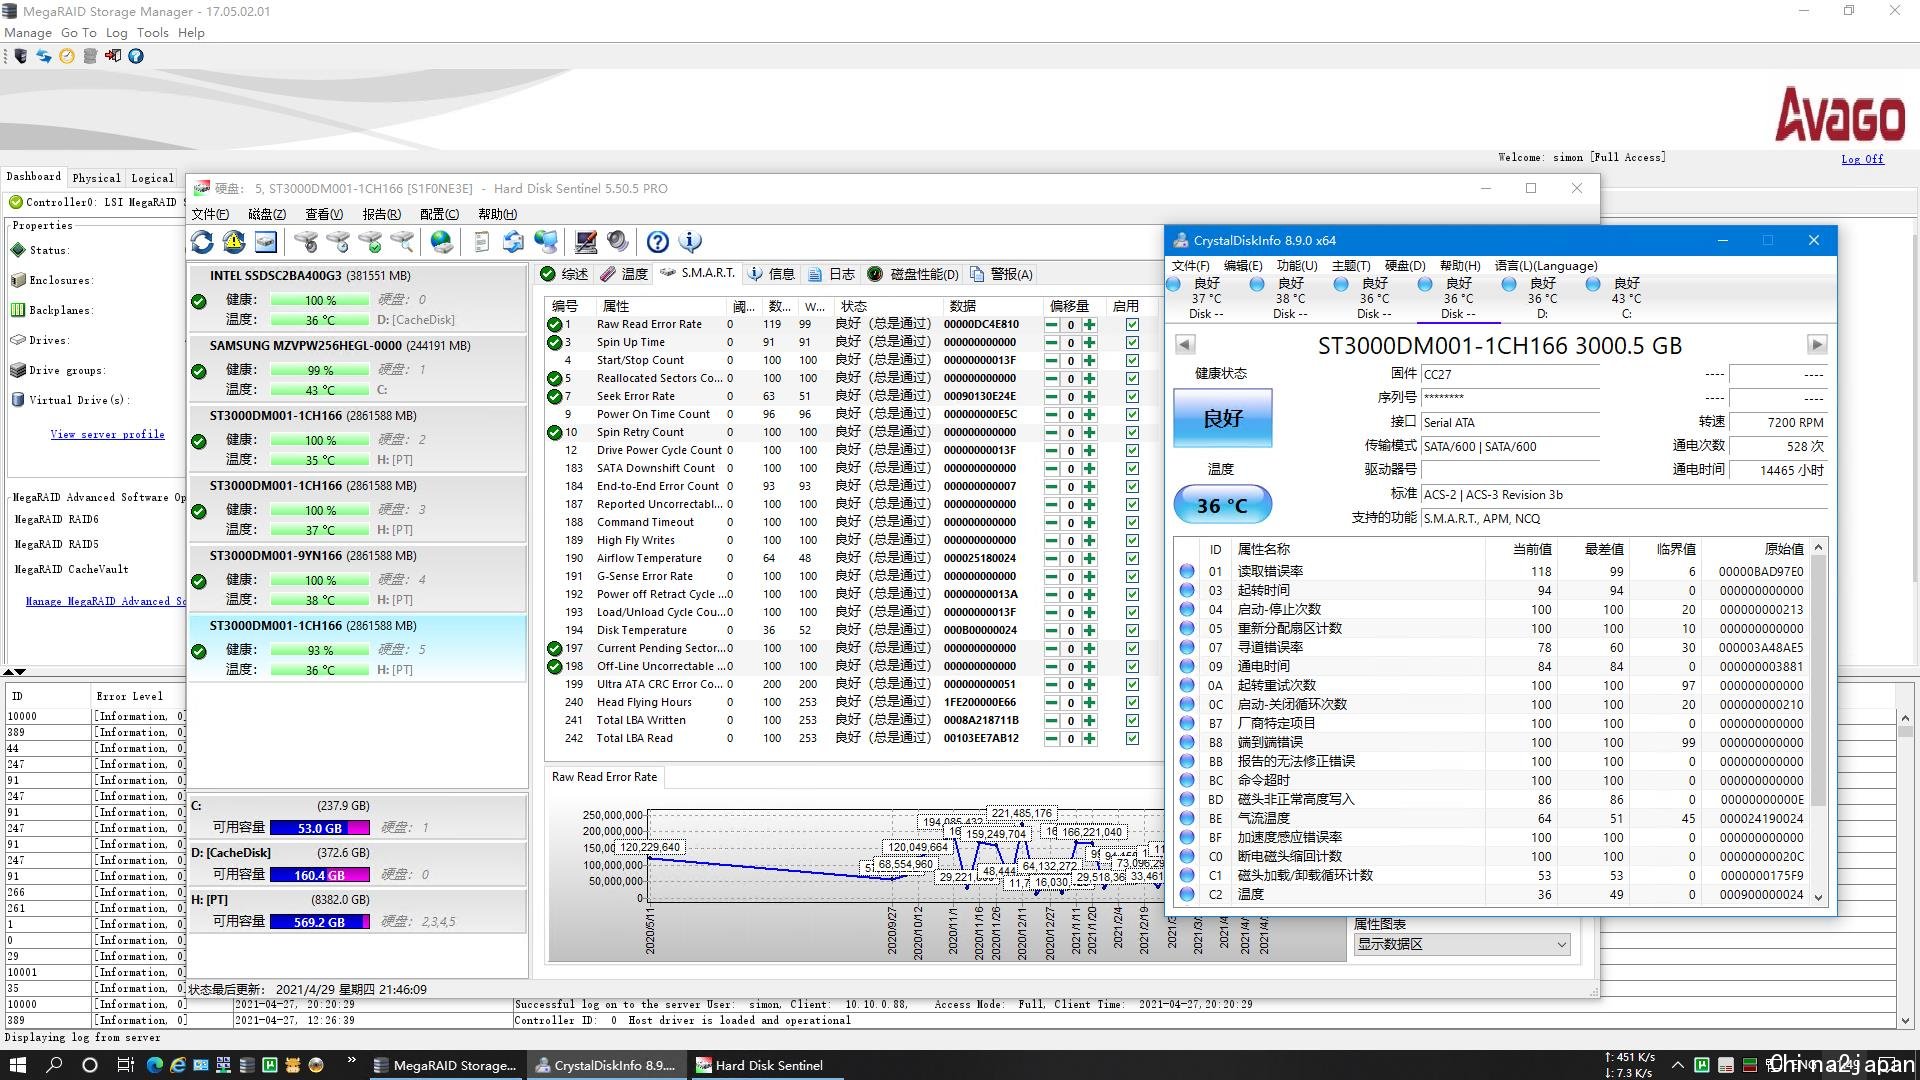Screen dimensions: 1920x1080
Task: Open Microsoft Edge from the taskbar
Action: [154, 1065]
